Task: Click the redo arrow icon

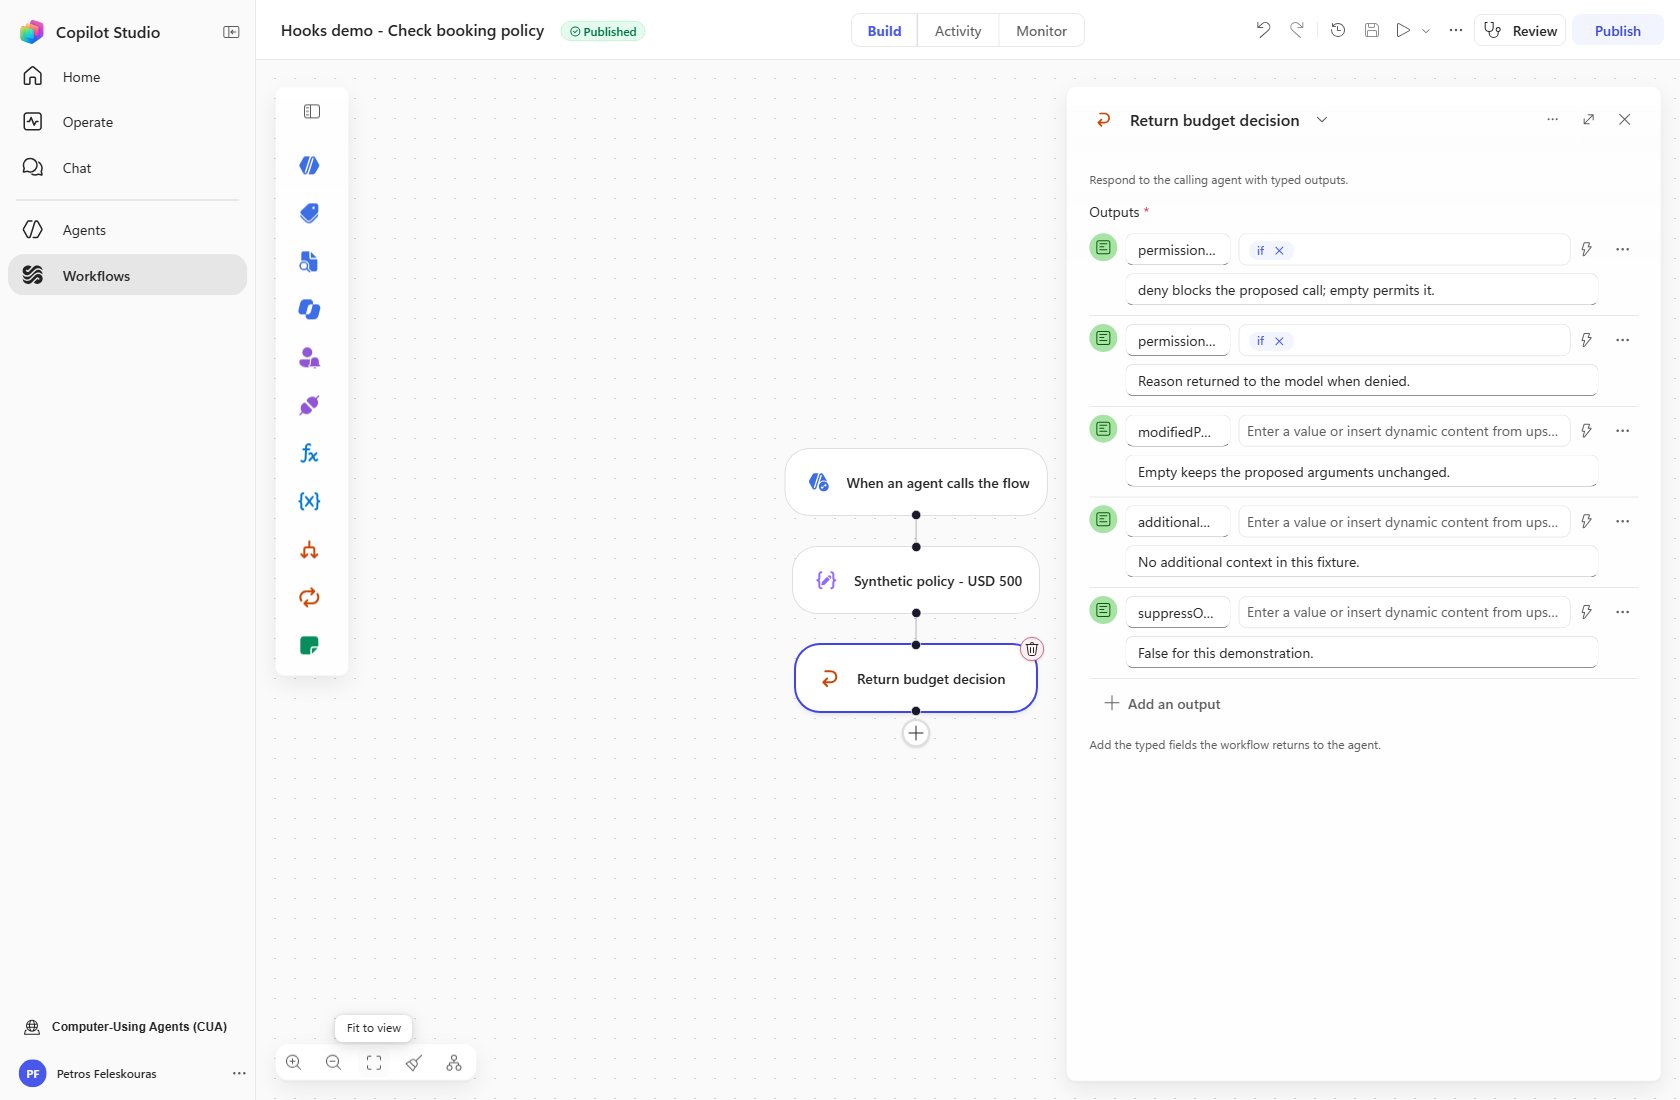Action: (x=1297, y=30)
